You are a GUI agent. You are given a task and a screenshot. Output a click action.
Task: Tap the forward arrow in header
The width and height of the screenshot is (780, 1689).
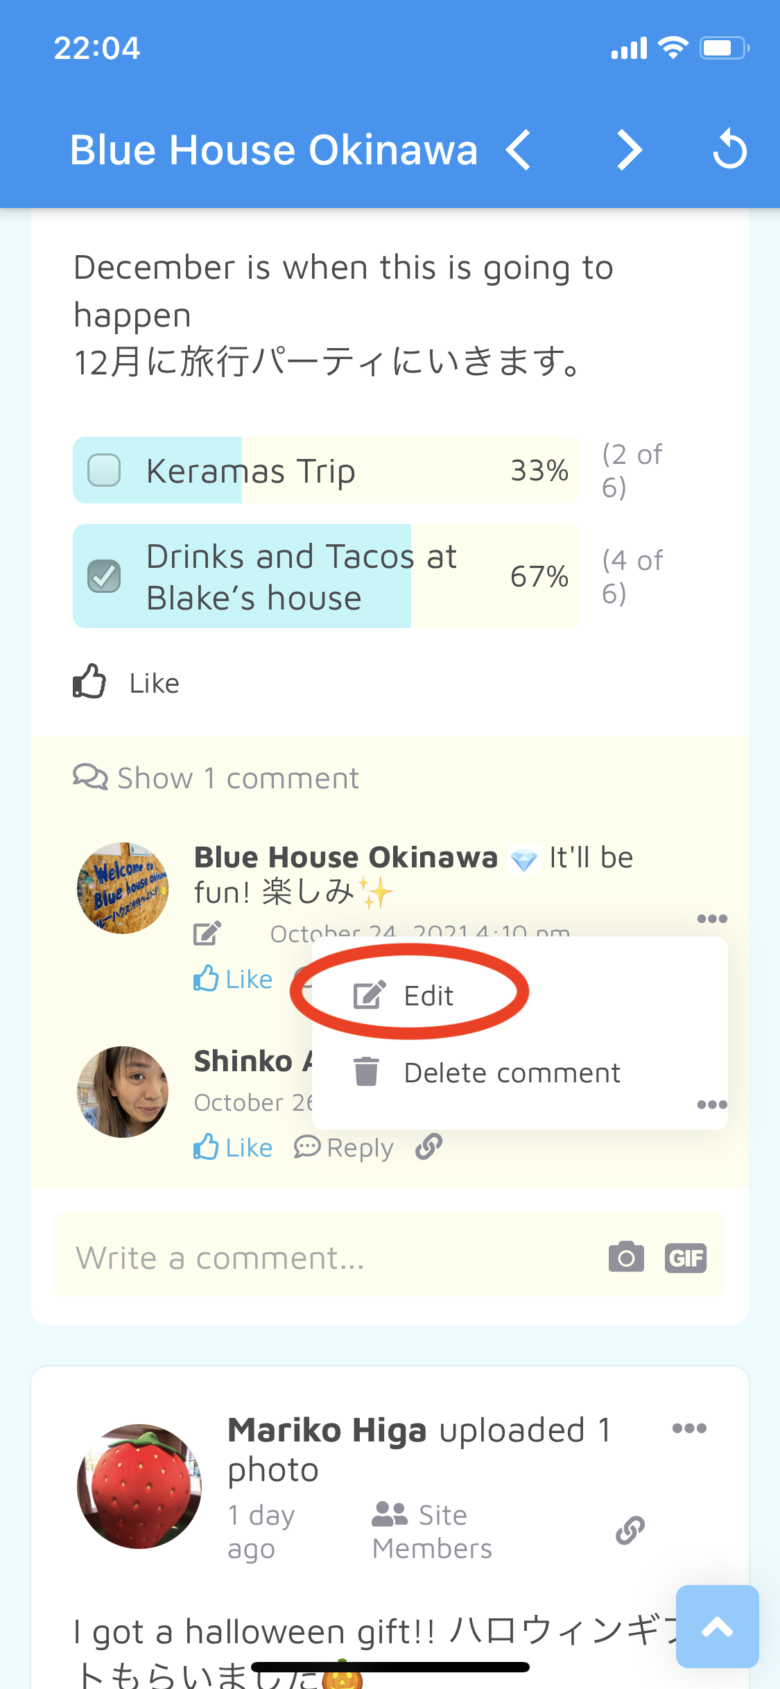click(x=628, y=151)
